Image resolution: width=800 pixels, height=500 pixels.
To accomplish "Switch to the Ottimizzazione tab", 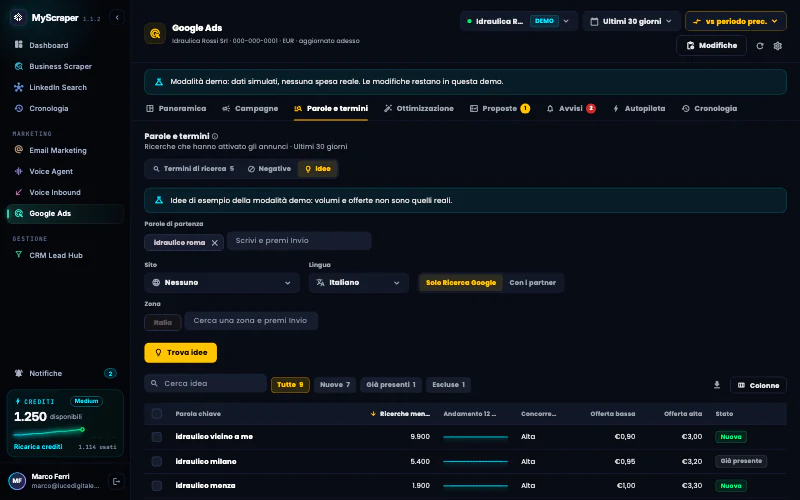I will 418,109.
